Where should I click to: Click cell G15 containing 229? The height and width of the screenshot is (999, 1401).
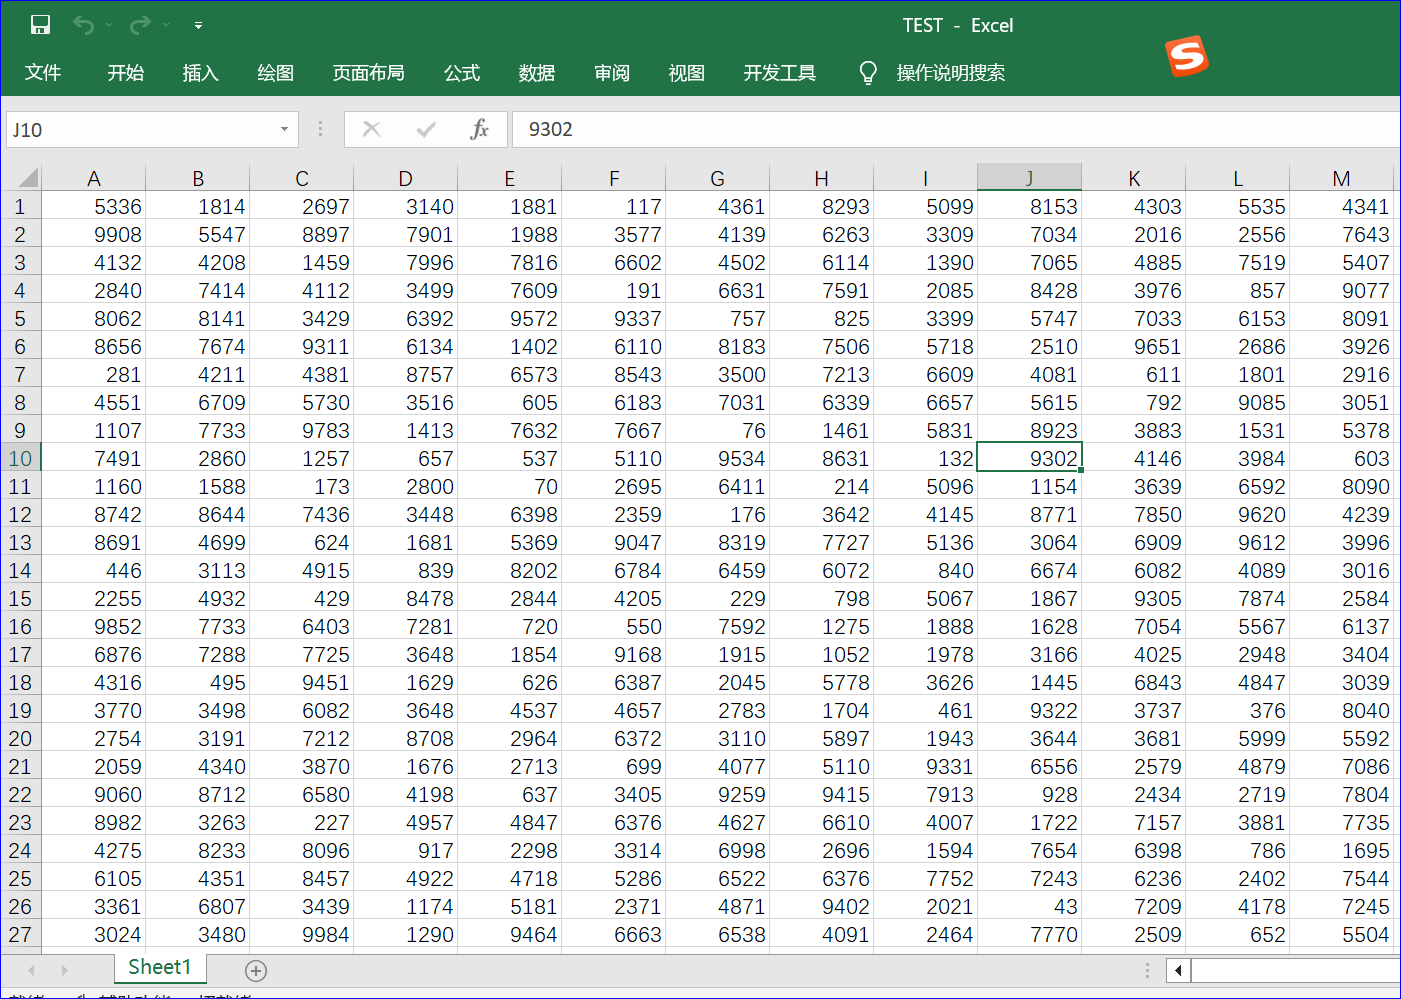[x=718, y=598]
